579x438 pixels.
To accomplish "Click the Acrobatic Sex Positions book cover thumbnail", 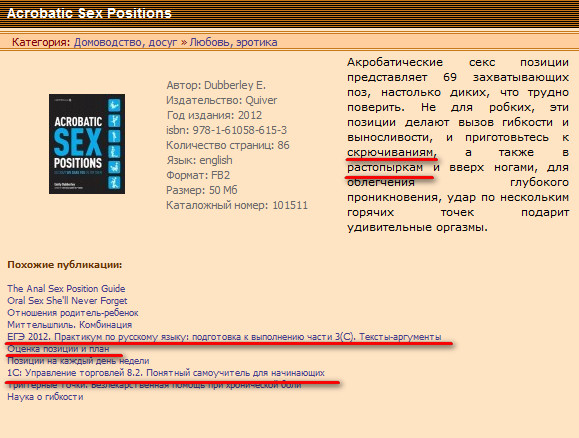I will coord(87,144).
